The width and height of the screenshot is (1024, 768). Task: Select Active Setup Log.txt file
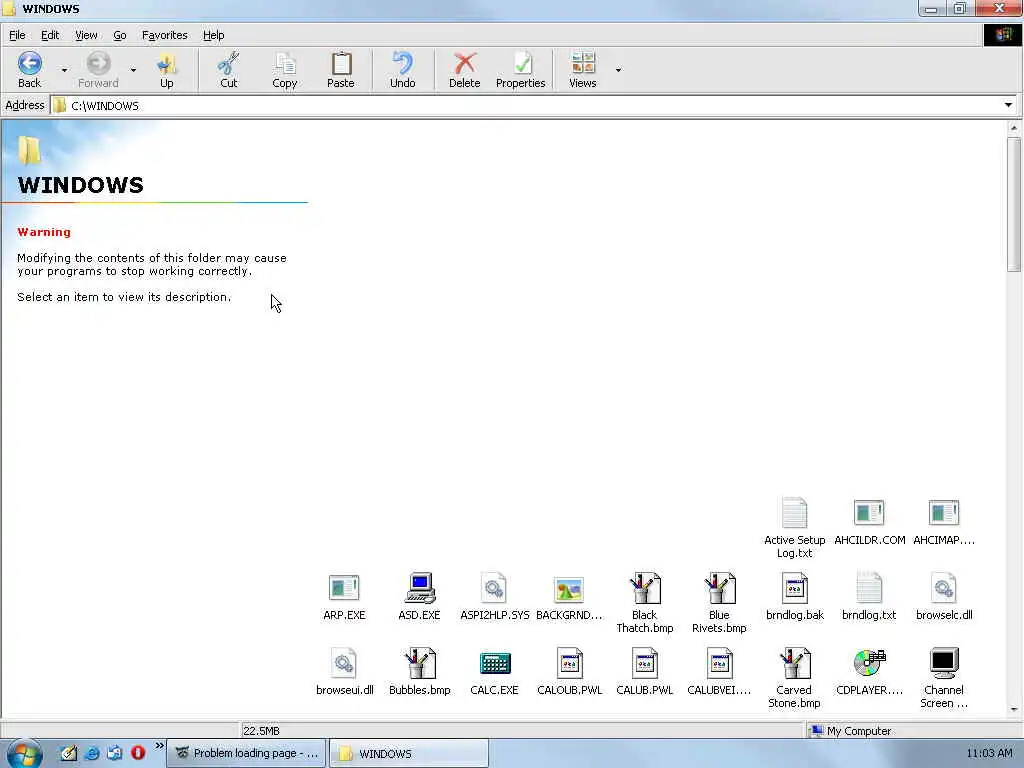pyautogui.click(x=795, y=528)
